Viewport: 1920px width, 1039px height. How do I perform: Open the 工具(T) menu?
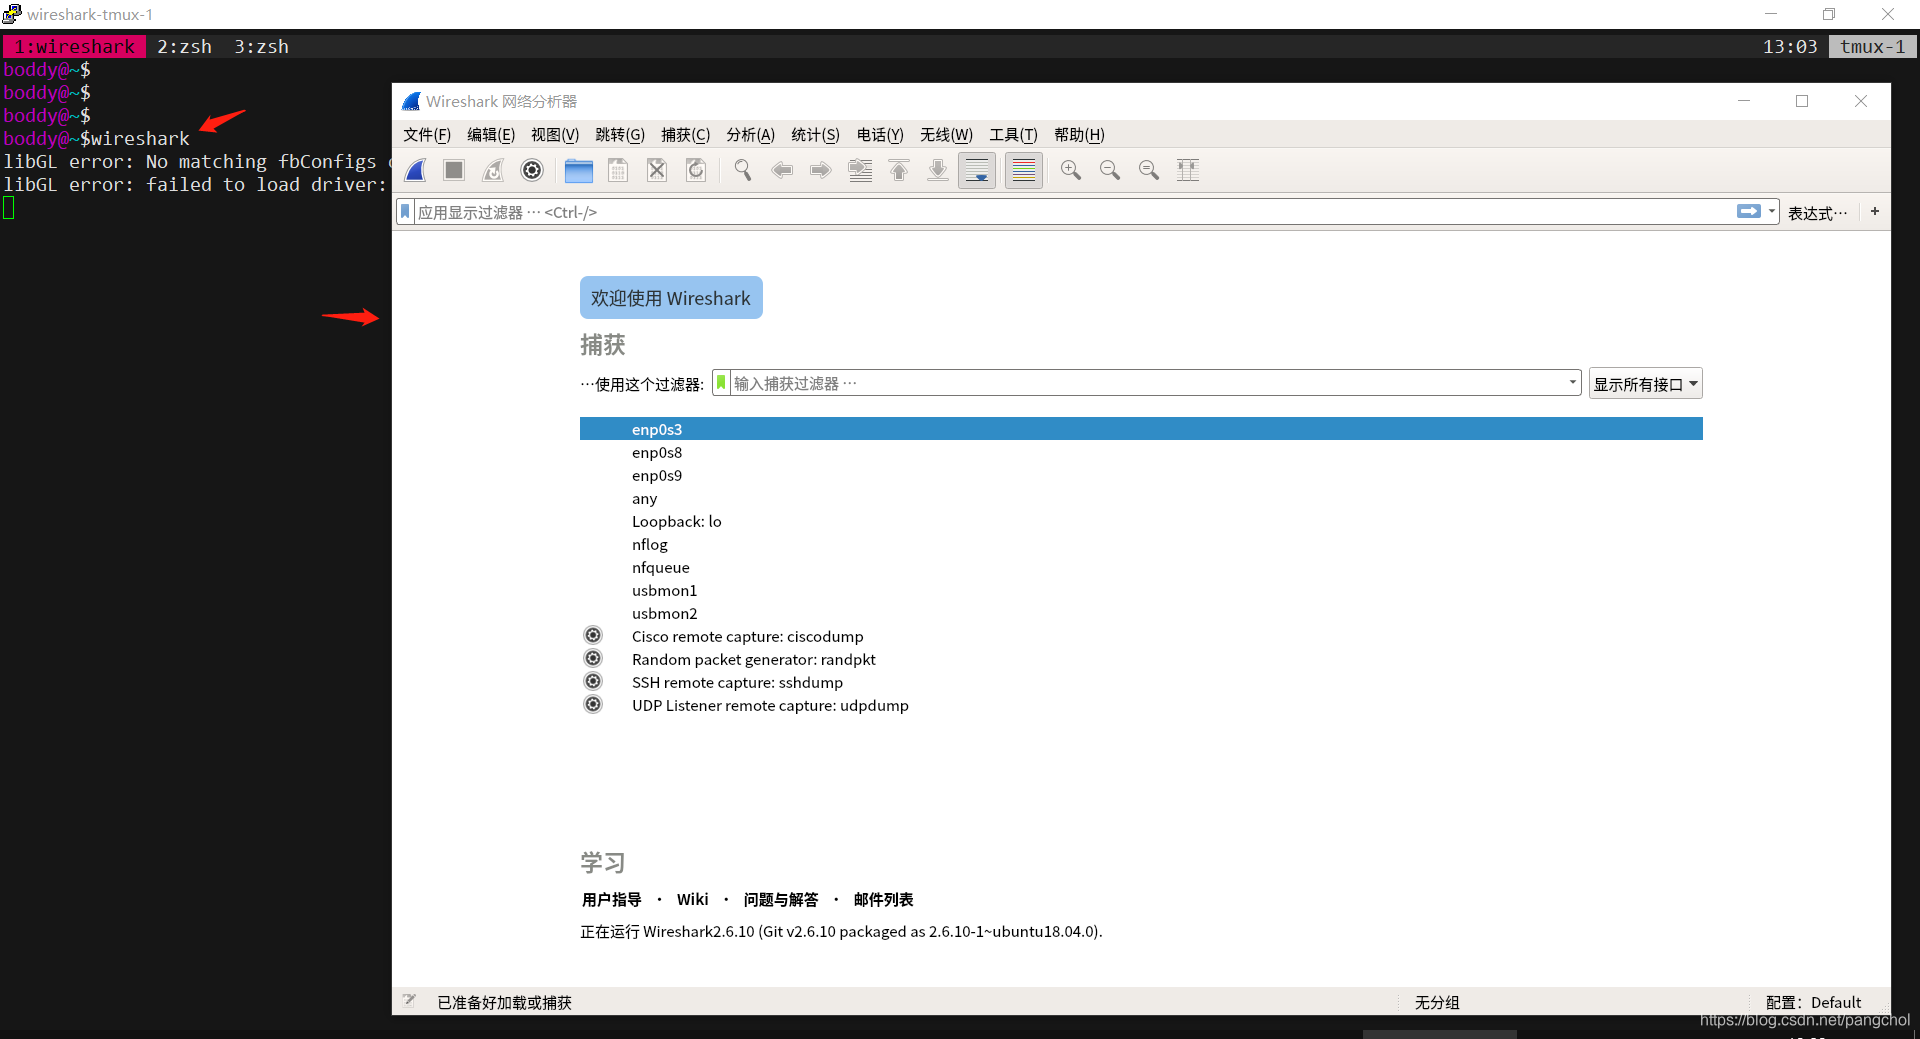pyautogui.click(x=1013, y=135)
